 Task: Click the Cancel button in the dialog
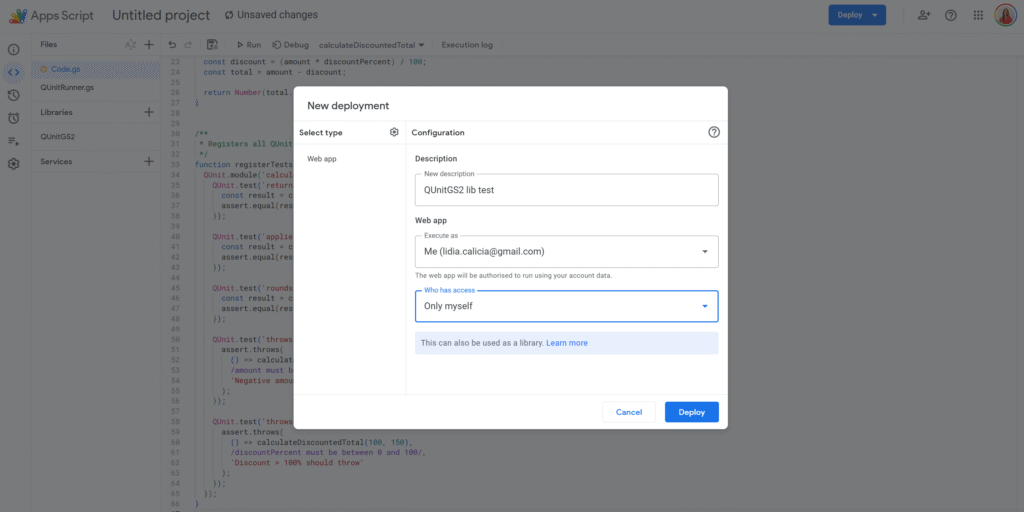click(629, 412)
